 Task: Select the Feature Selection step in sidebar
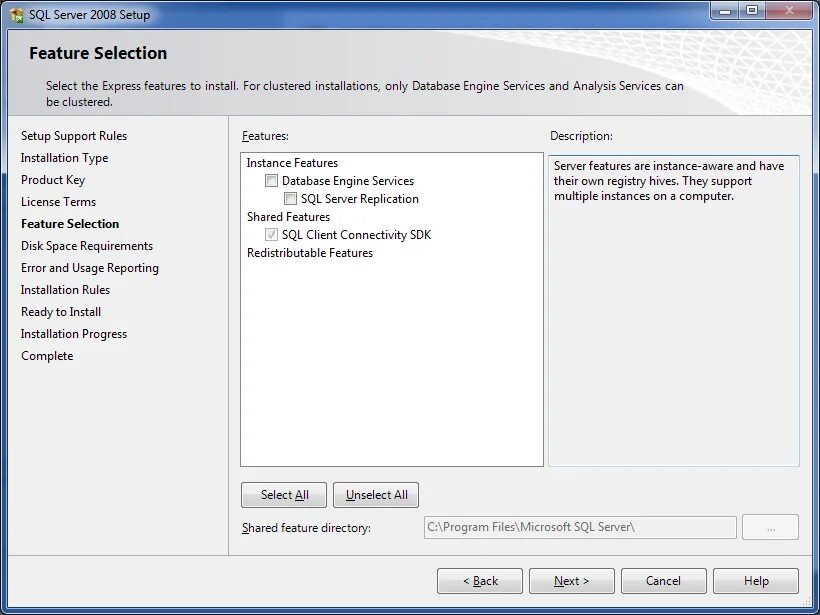pyautogui.click(x=70, y=224)
